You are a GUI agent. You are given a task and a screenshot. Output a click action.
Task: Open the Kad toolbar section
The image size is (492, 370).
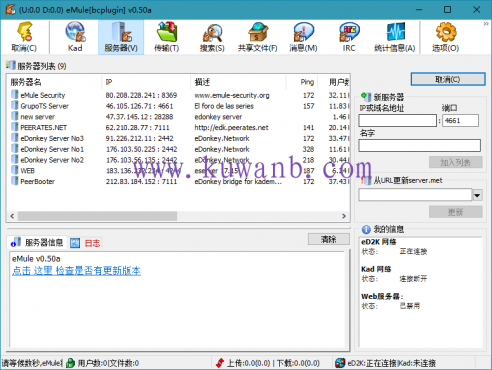[x=75, y=37]
